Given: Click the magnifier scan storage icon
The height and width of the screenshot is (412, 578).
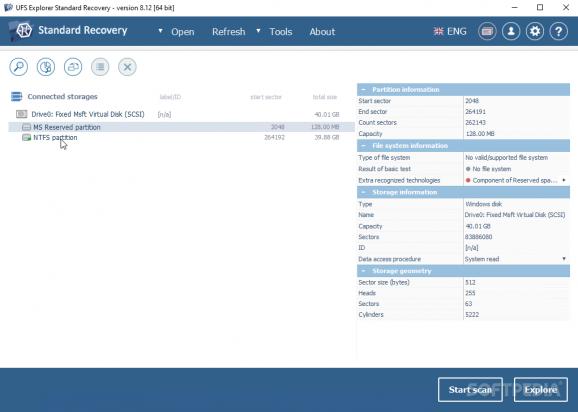Looking at the screenshot, I should pos(18,67).
